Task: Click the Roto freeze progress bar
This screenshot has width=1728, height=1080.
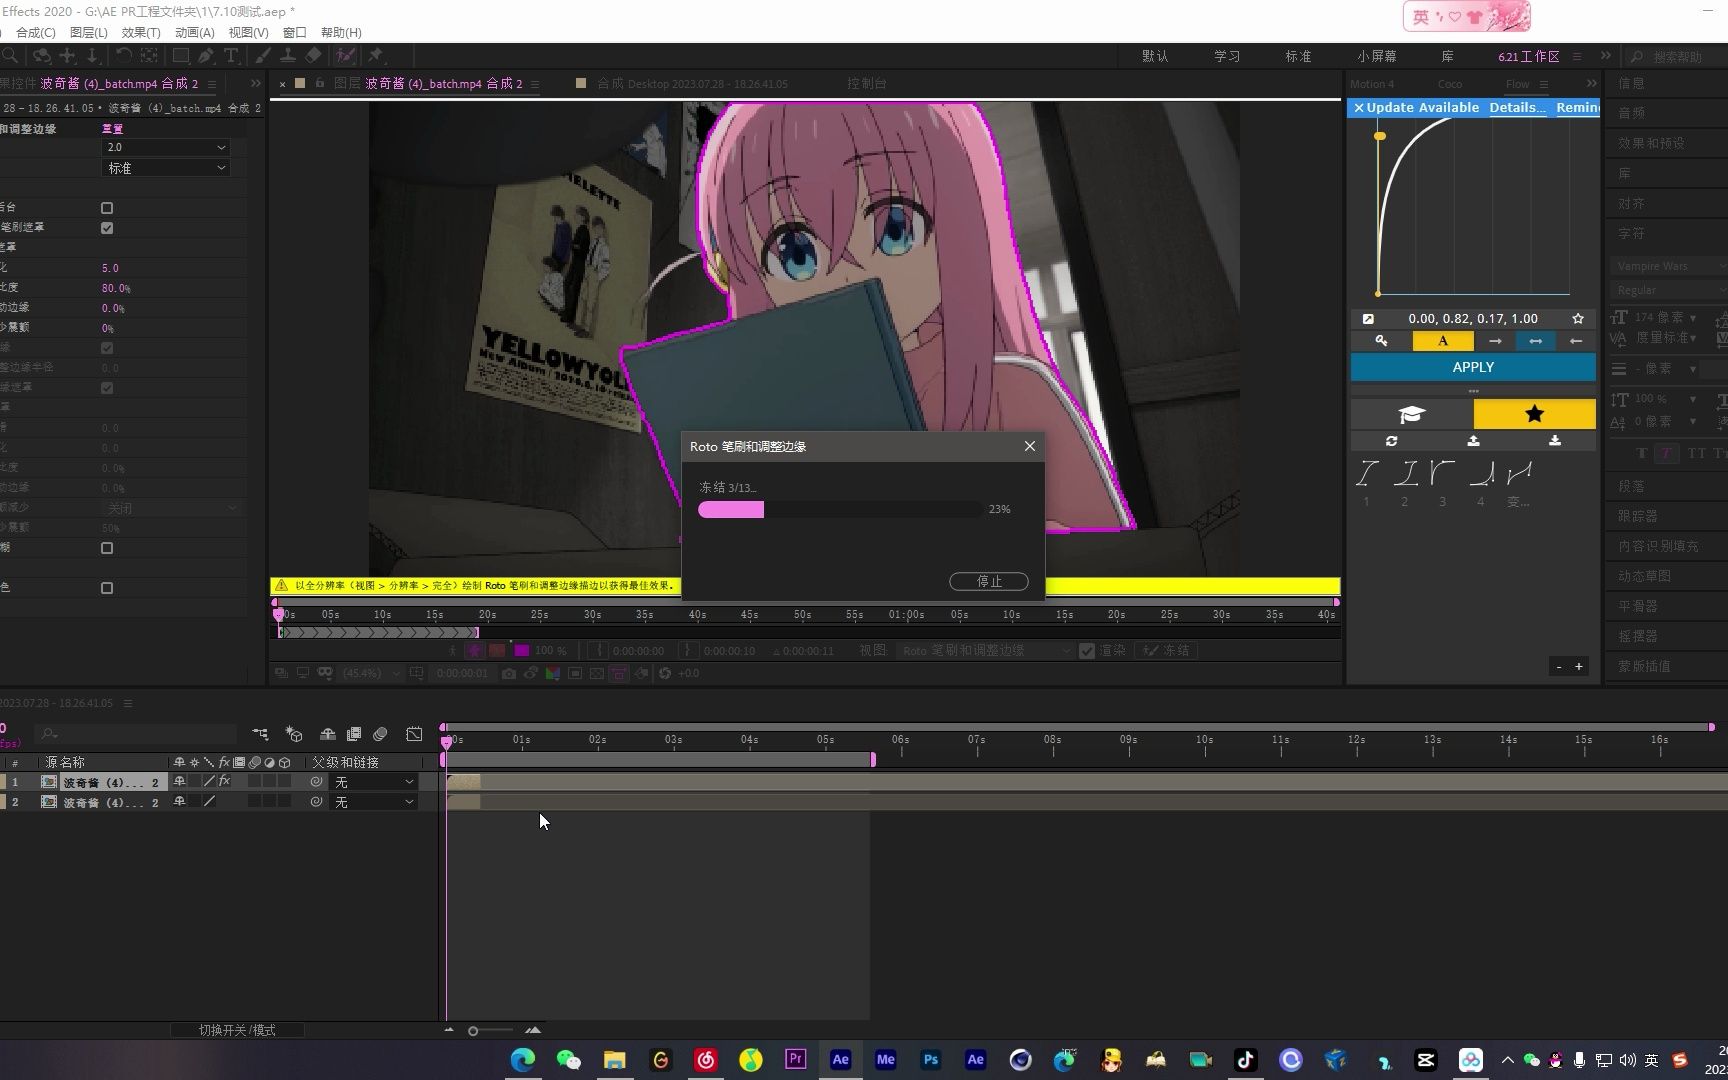Action: [840, 510]
